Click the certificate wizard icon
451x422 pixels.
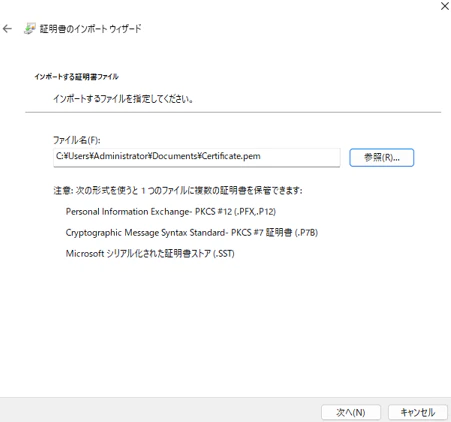pos(30,29)
